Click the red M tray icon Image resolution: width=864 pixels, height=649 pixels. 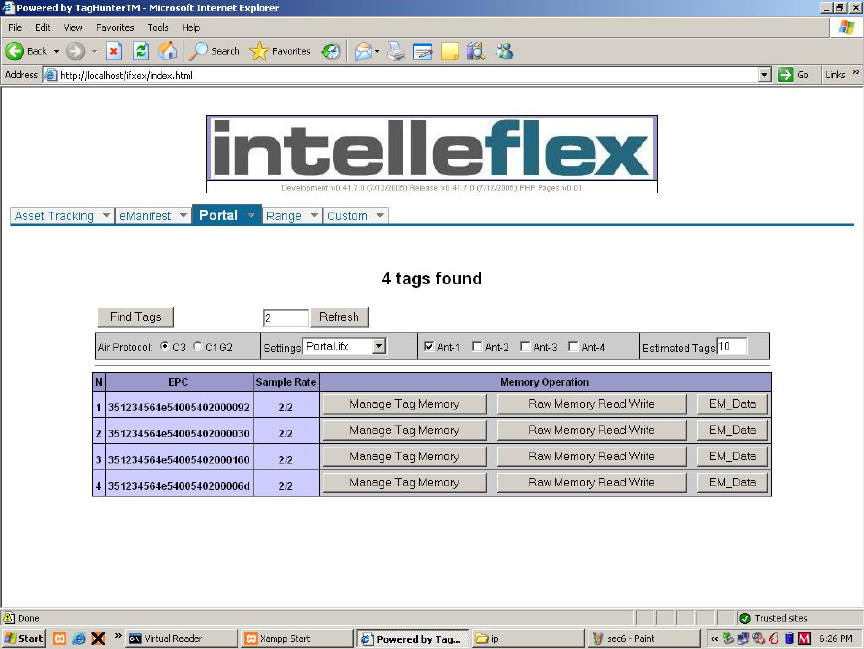(x=804, y=639)
